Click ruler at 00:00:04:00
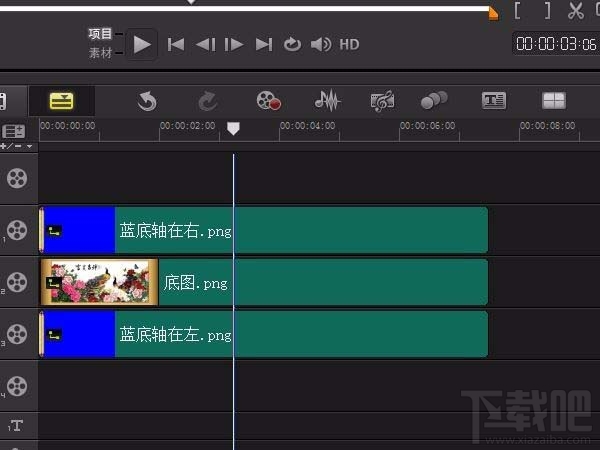Image resolution: width=600 pixels, height=450 pixels. point(308,126)
